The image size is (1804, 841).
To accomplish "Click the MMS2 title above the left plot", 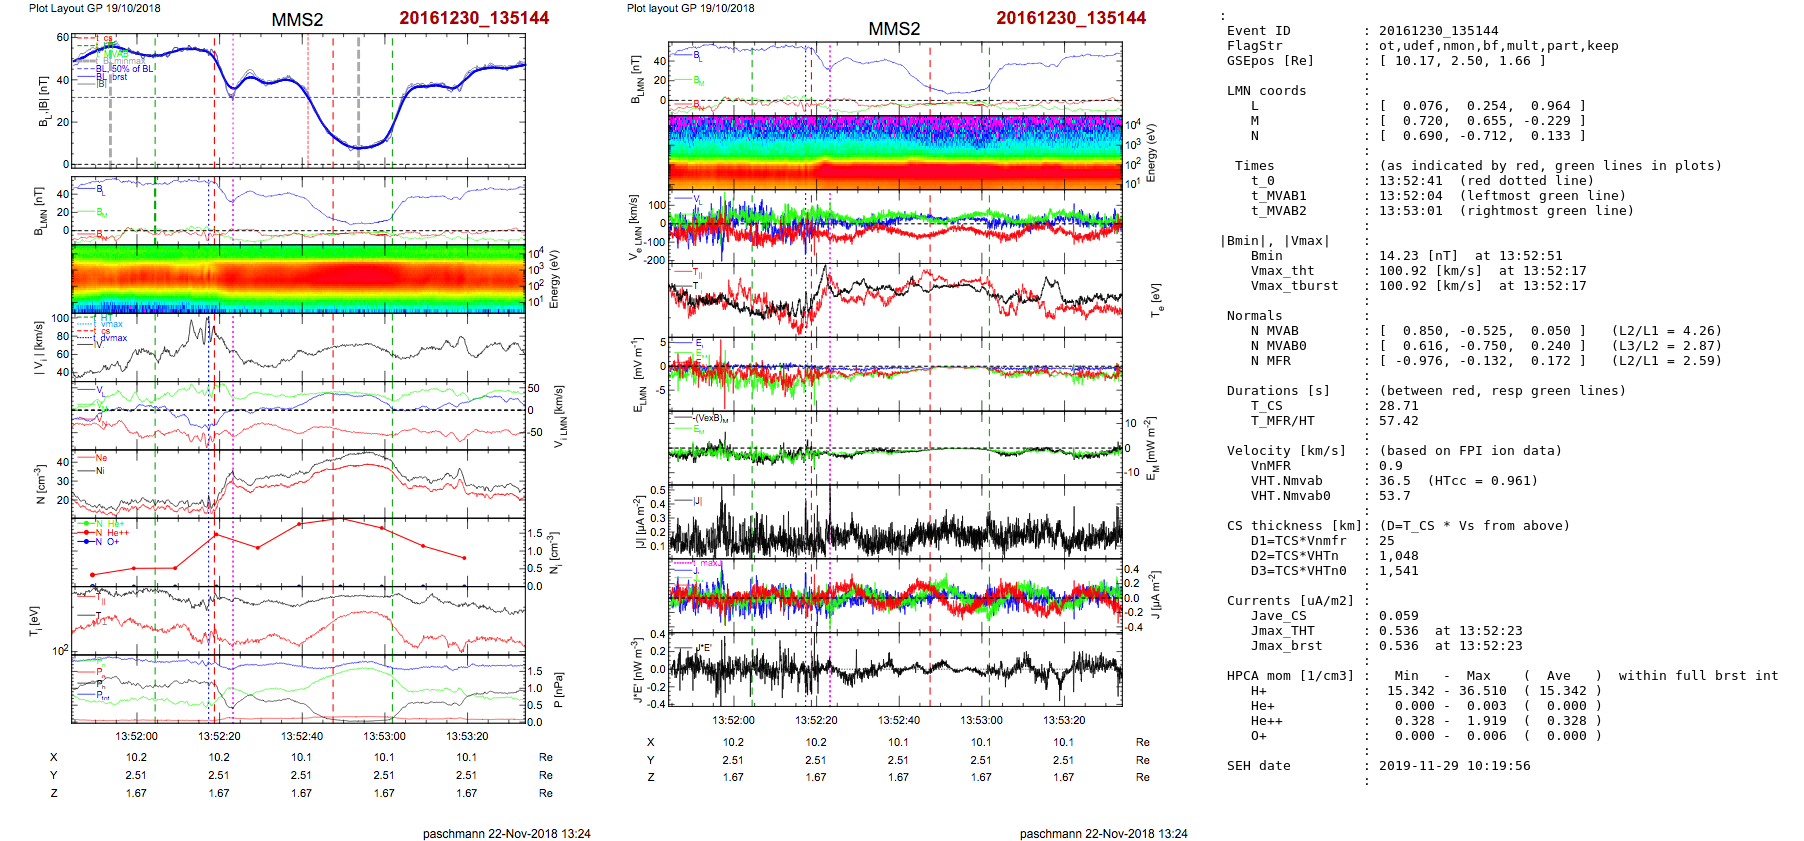I will pos(297,20).
